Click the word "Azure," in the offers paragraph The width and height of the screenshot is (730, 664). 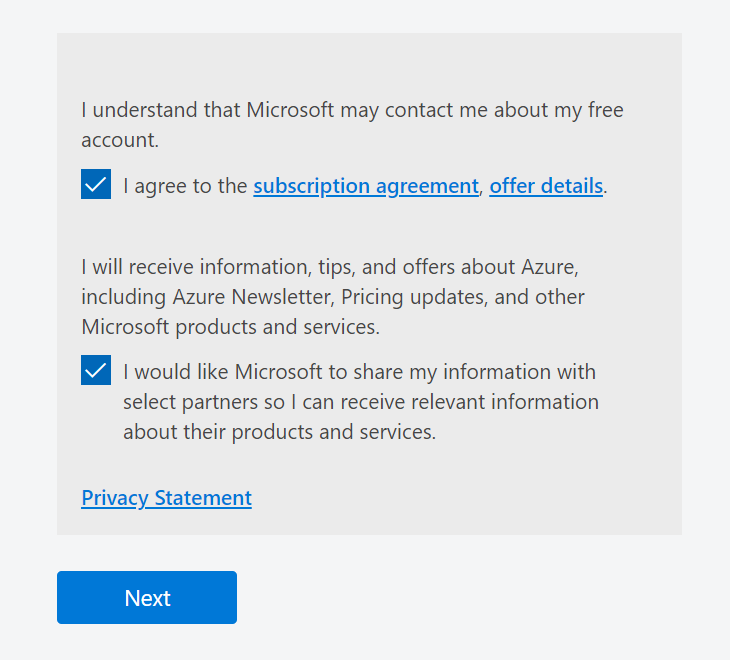point(550,267)
